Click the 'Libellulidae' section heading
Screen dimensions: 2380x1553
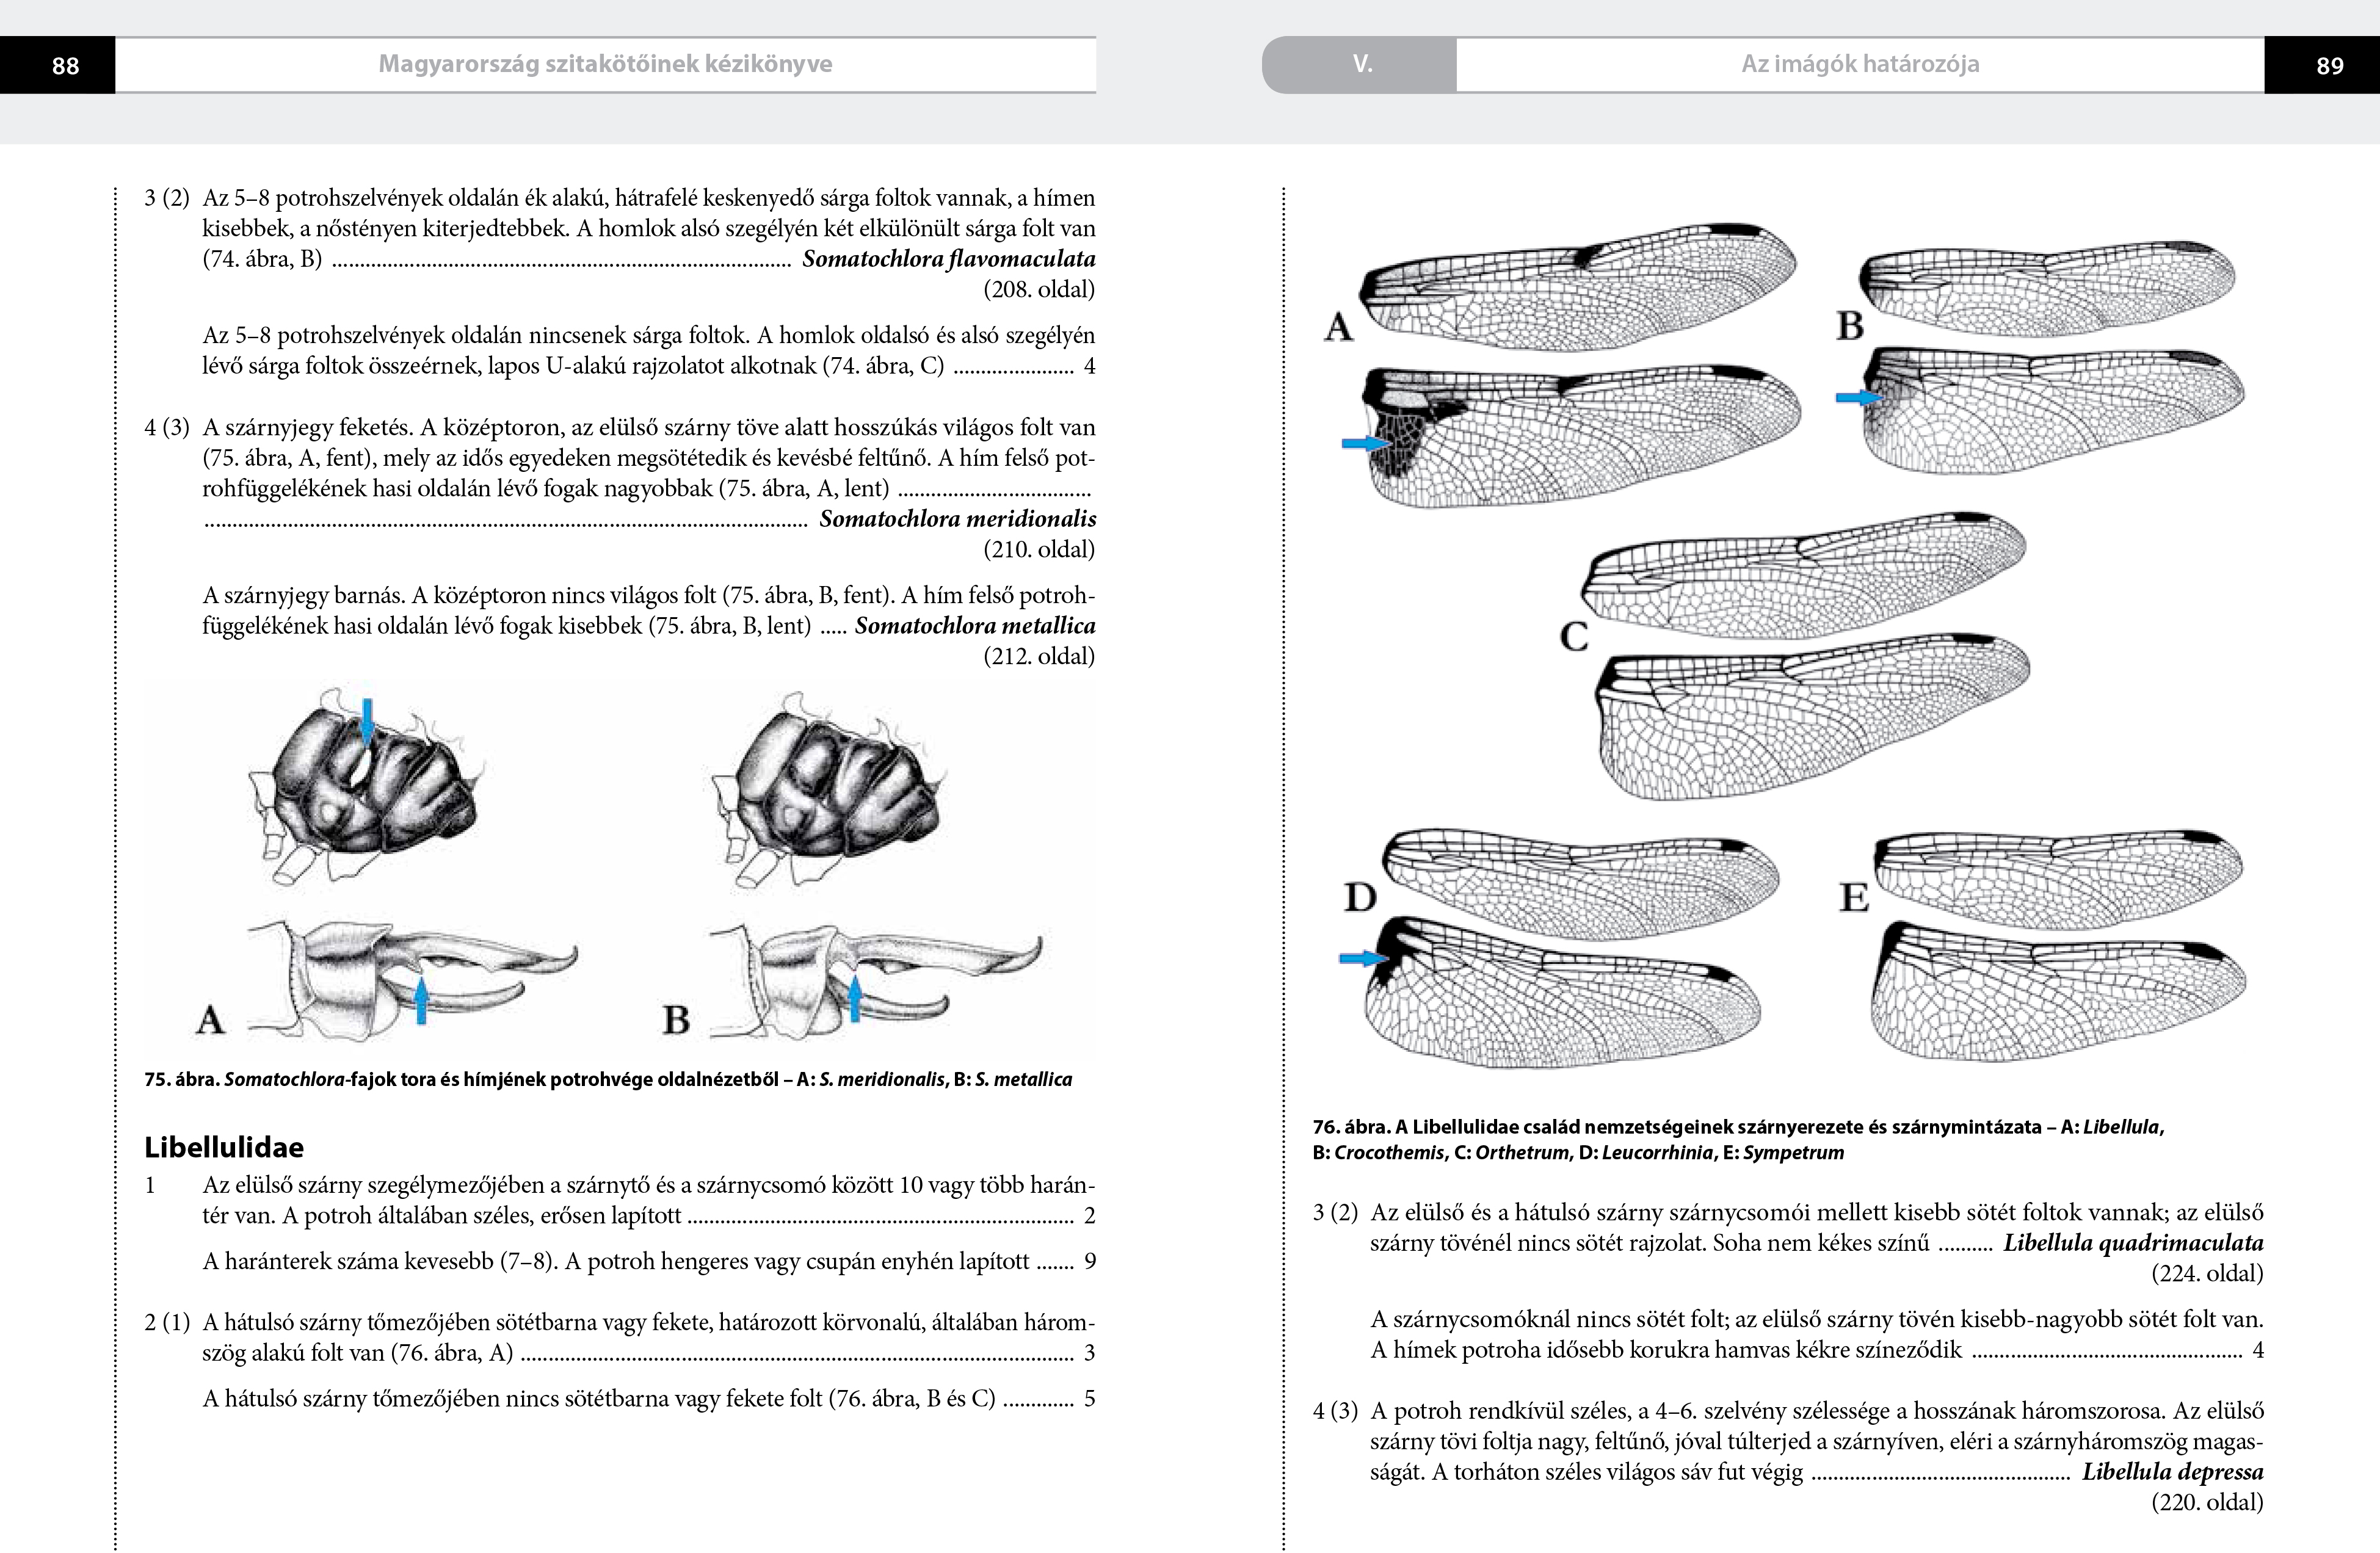click(224, 1147)
